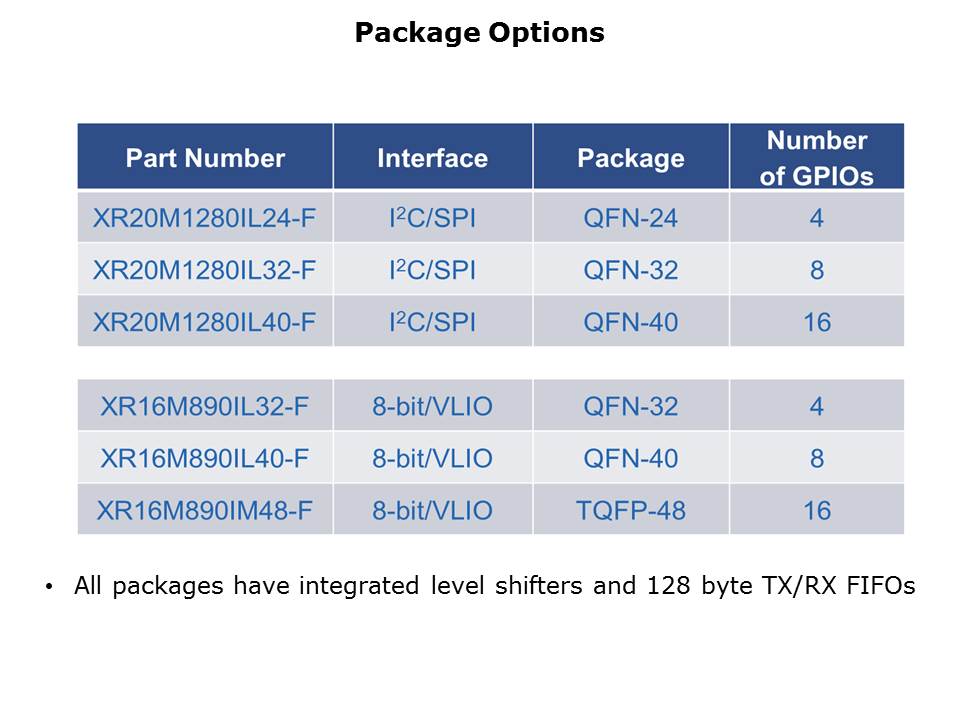
Task: Click GPIO count 16 in XR20M1280IL40-F row
Action: 816,322
